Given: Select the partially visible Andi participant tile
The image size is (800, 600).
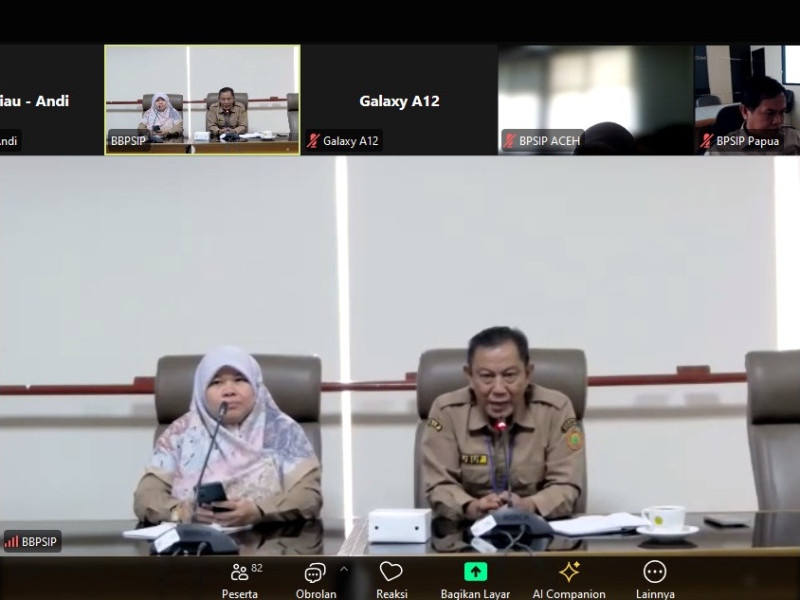Looking at the screenshot, I should (x=50, y=100).
